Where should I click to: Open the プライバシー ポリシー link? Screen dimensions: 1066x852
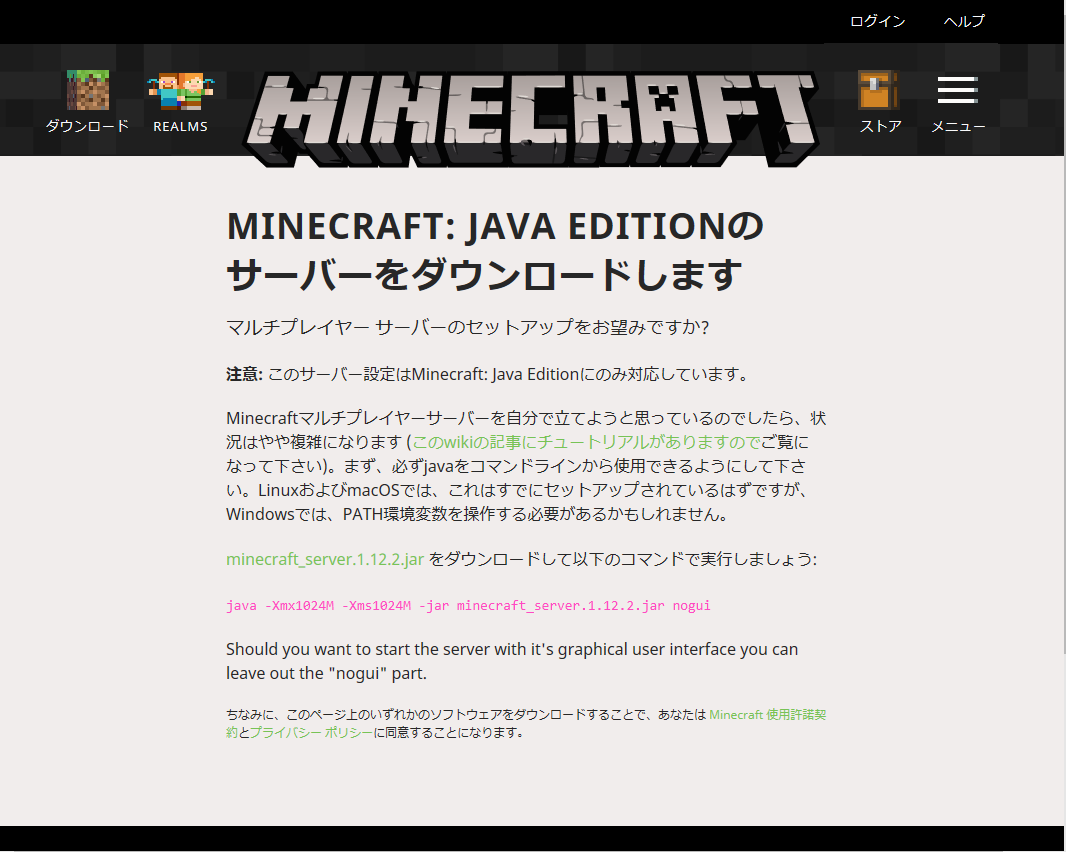(311, 732)
